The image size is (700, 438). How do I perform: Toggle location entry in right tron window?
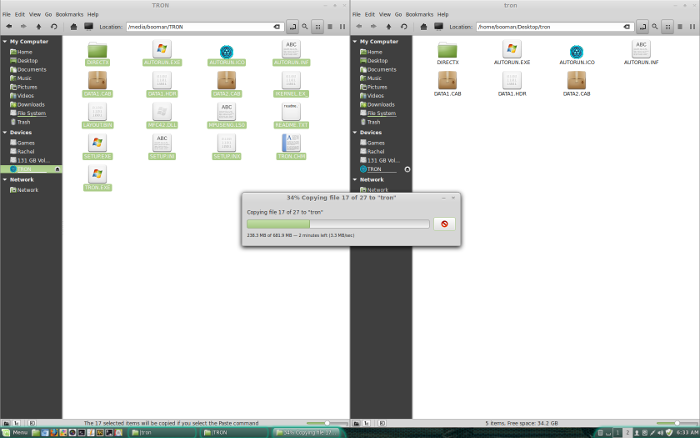[642, 27]
